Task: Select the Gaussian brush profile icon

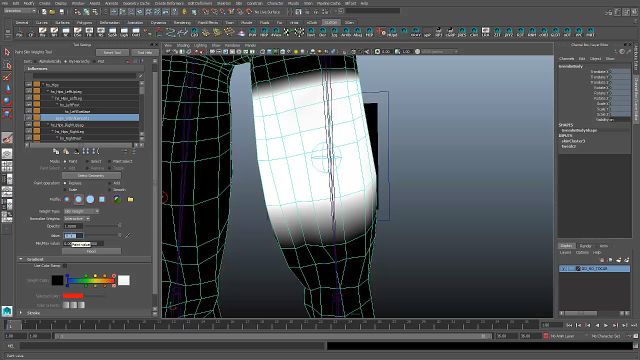Action: click(67, 200)
